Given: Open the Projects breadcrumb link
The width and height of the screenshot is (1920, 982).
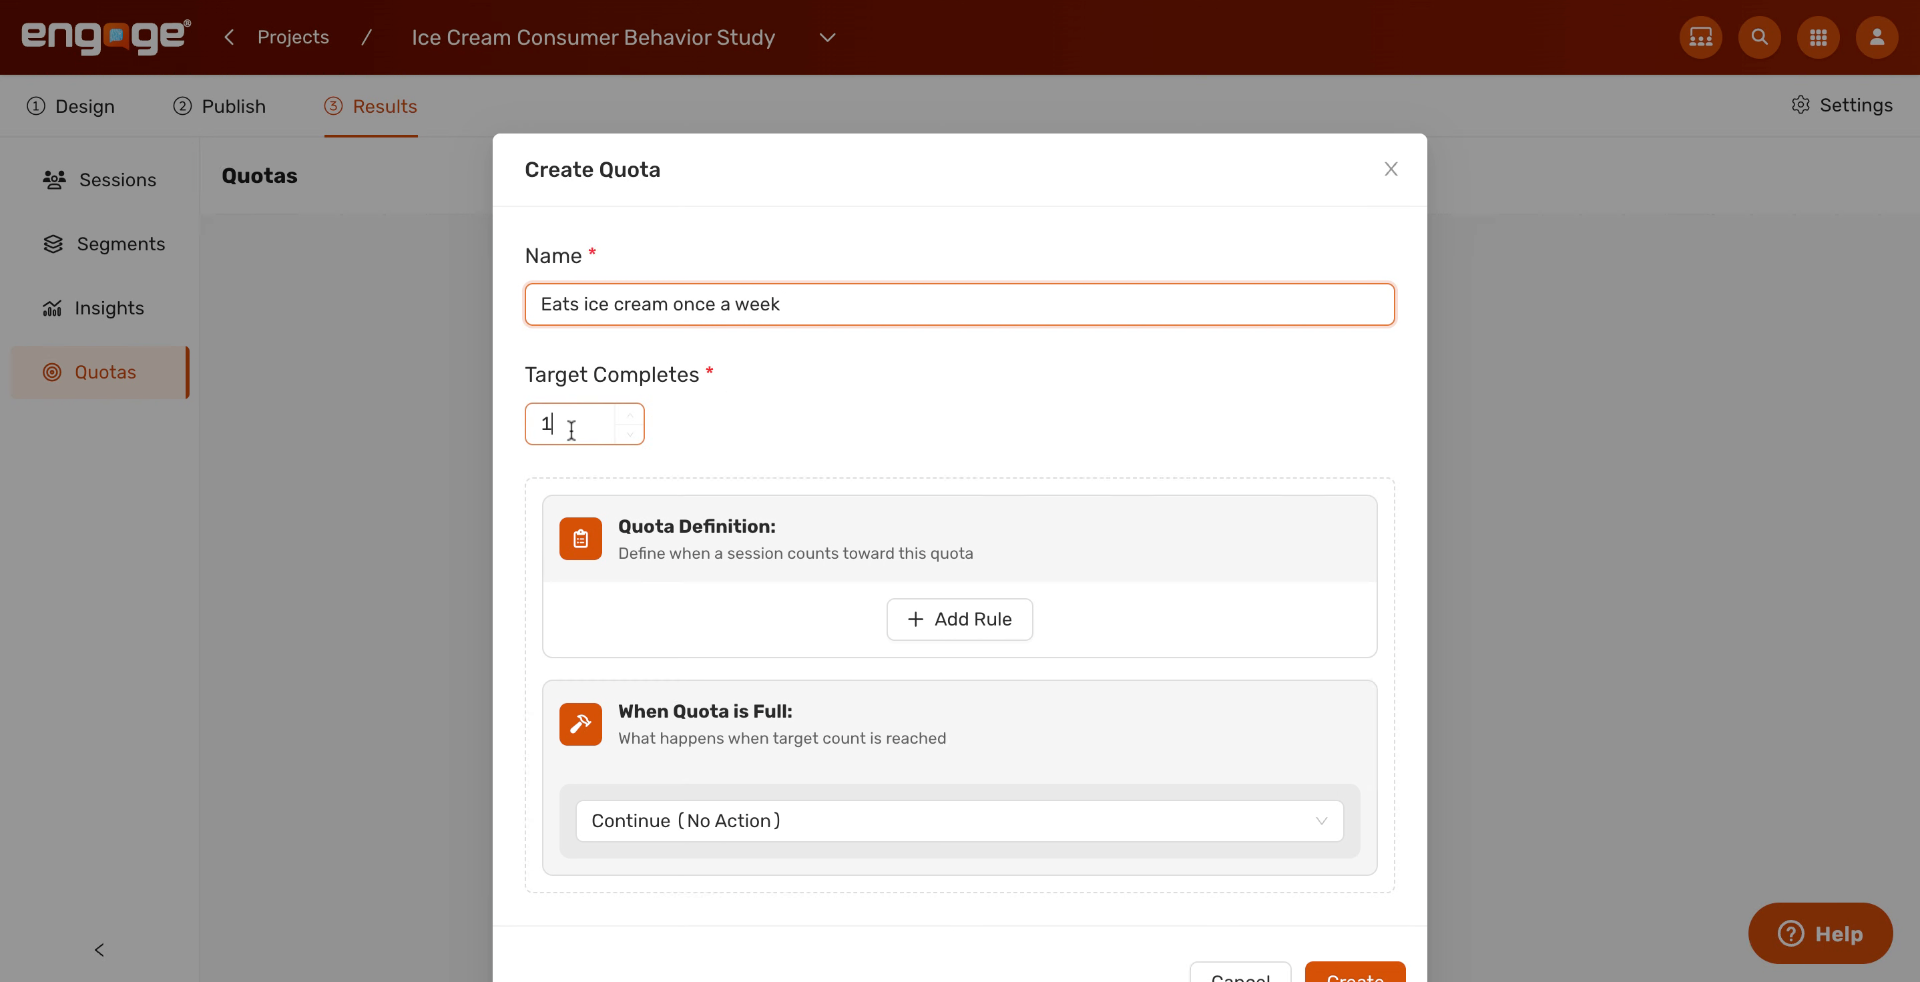Looking at the screenshot, I should tap(293, 37).
